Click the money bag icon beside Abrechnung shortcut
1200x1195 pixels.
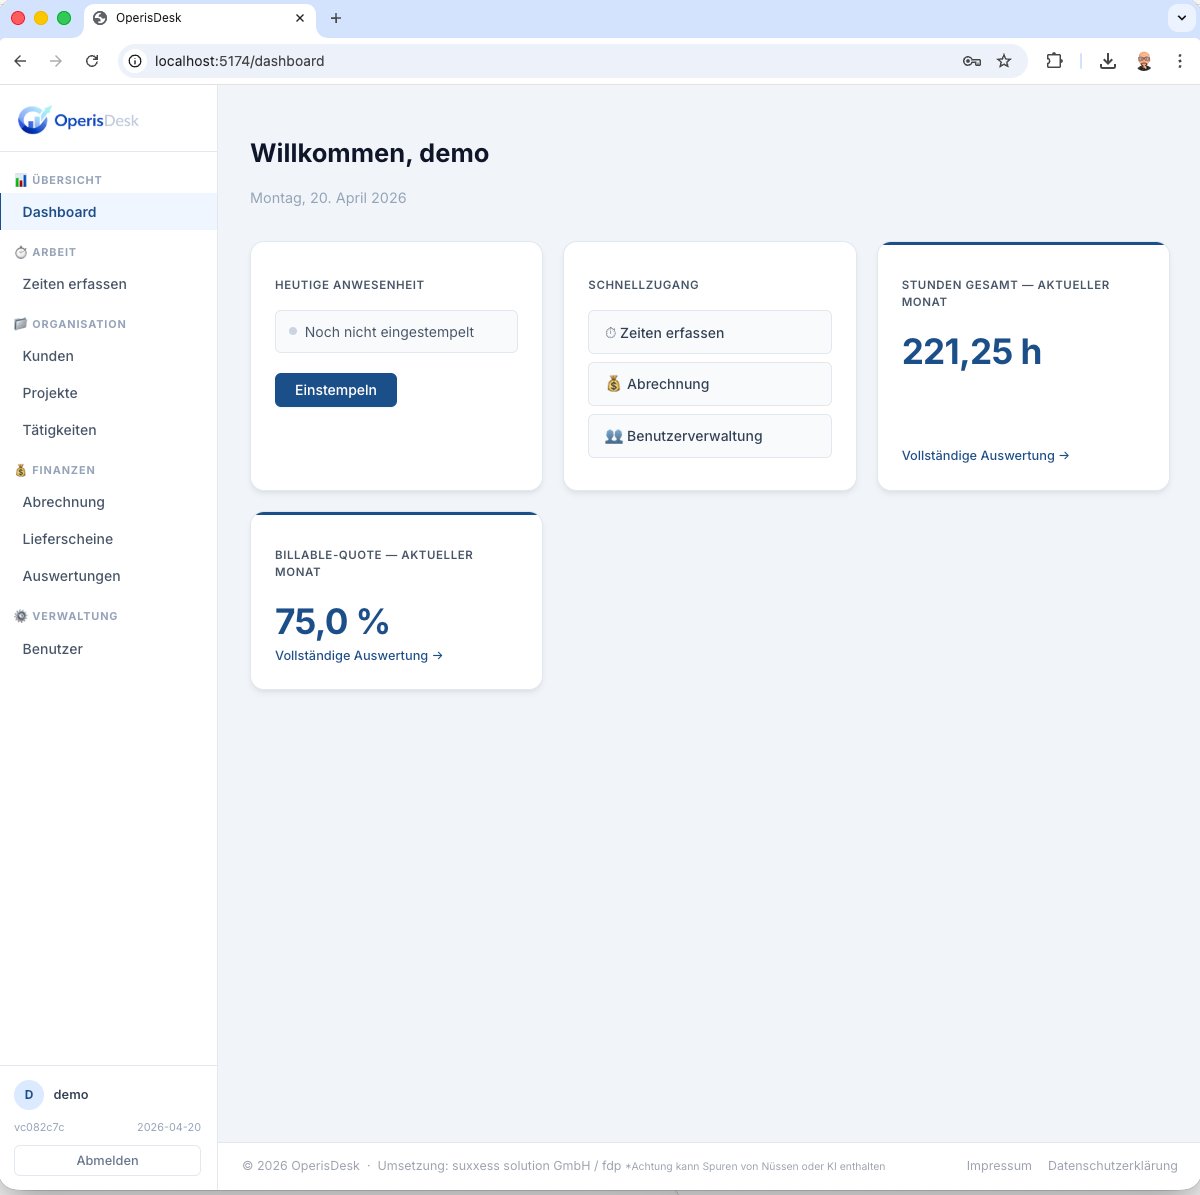pos(612,383)
